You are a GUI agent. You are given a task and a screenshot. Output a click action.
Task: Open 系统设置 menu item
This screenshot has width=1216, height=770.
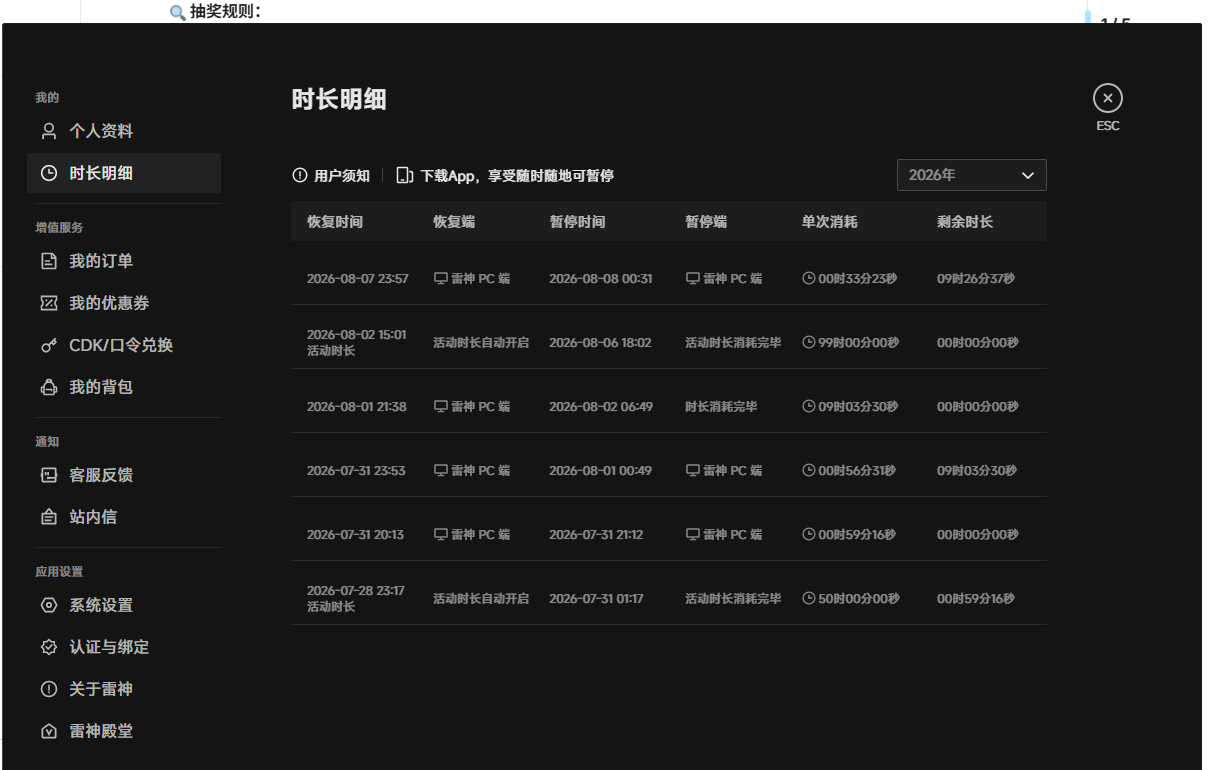pyautogui.click(x=124, y=605)
